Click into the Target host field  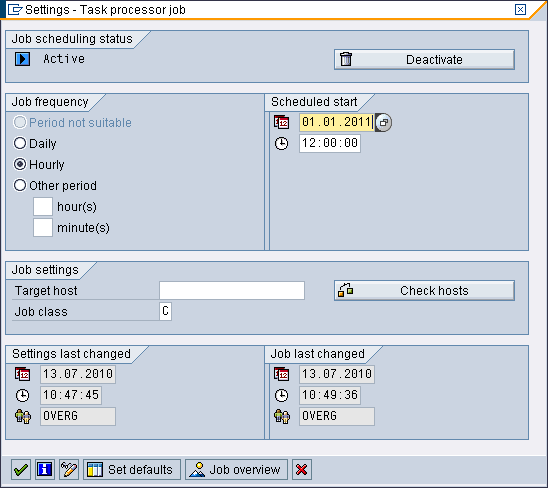pyautogui.click(x=232, y=290)
